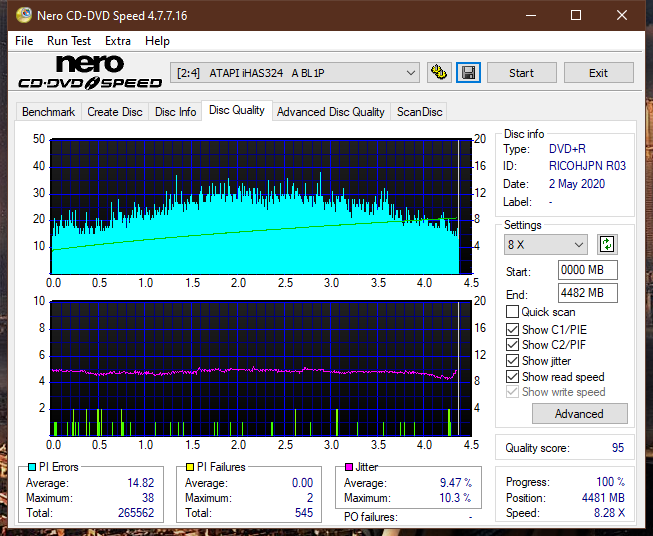Click the PI Failures total 545

click(x=304, y=513)
